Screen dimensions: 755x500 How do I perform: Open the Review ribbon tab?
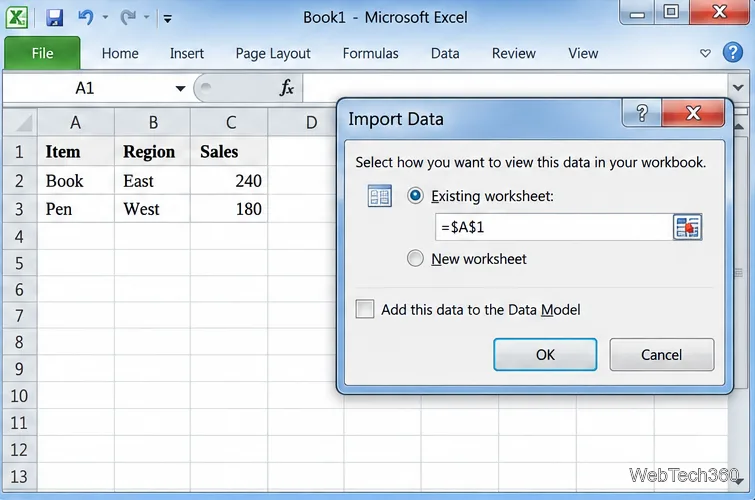(513, 53)
